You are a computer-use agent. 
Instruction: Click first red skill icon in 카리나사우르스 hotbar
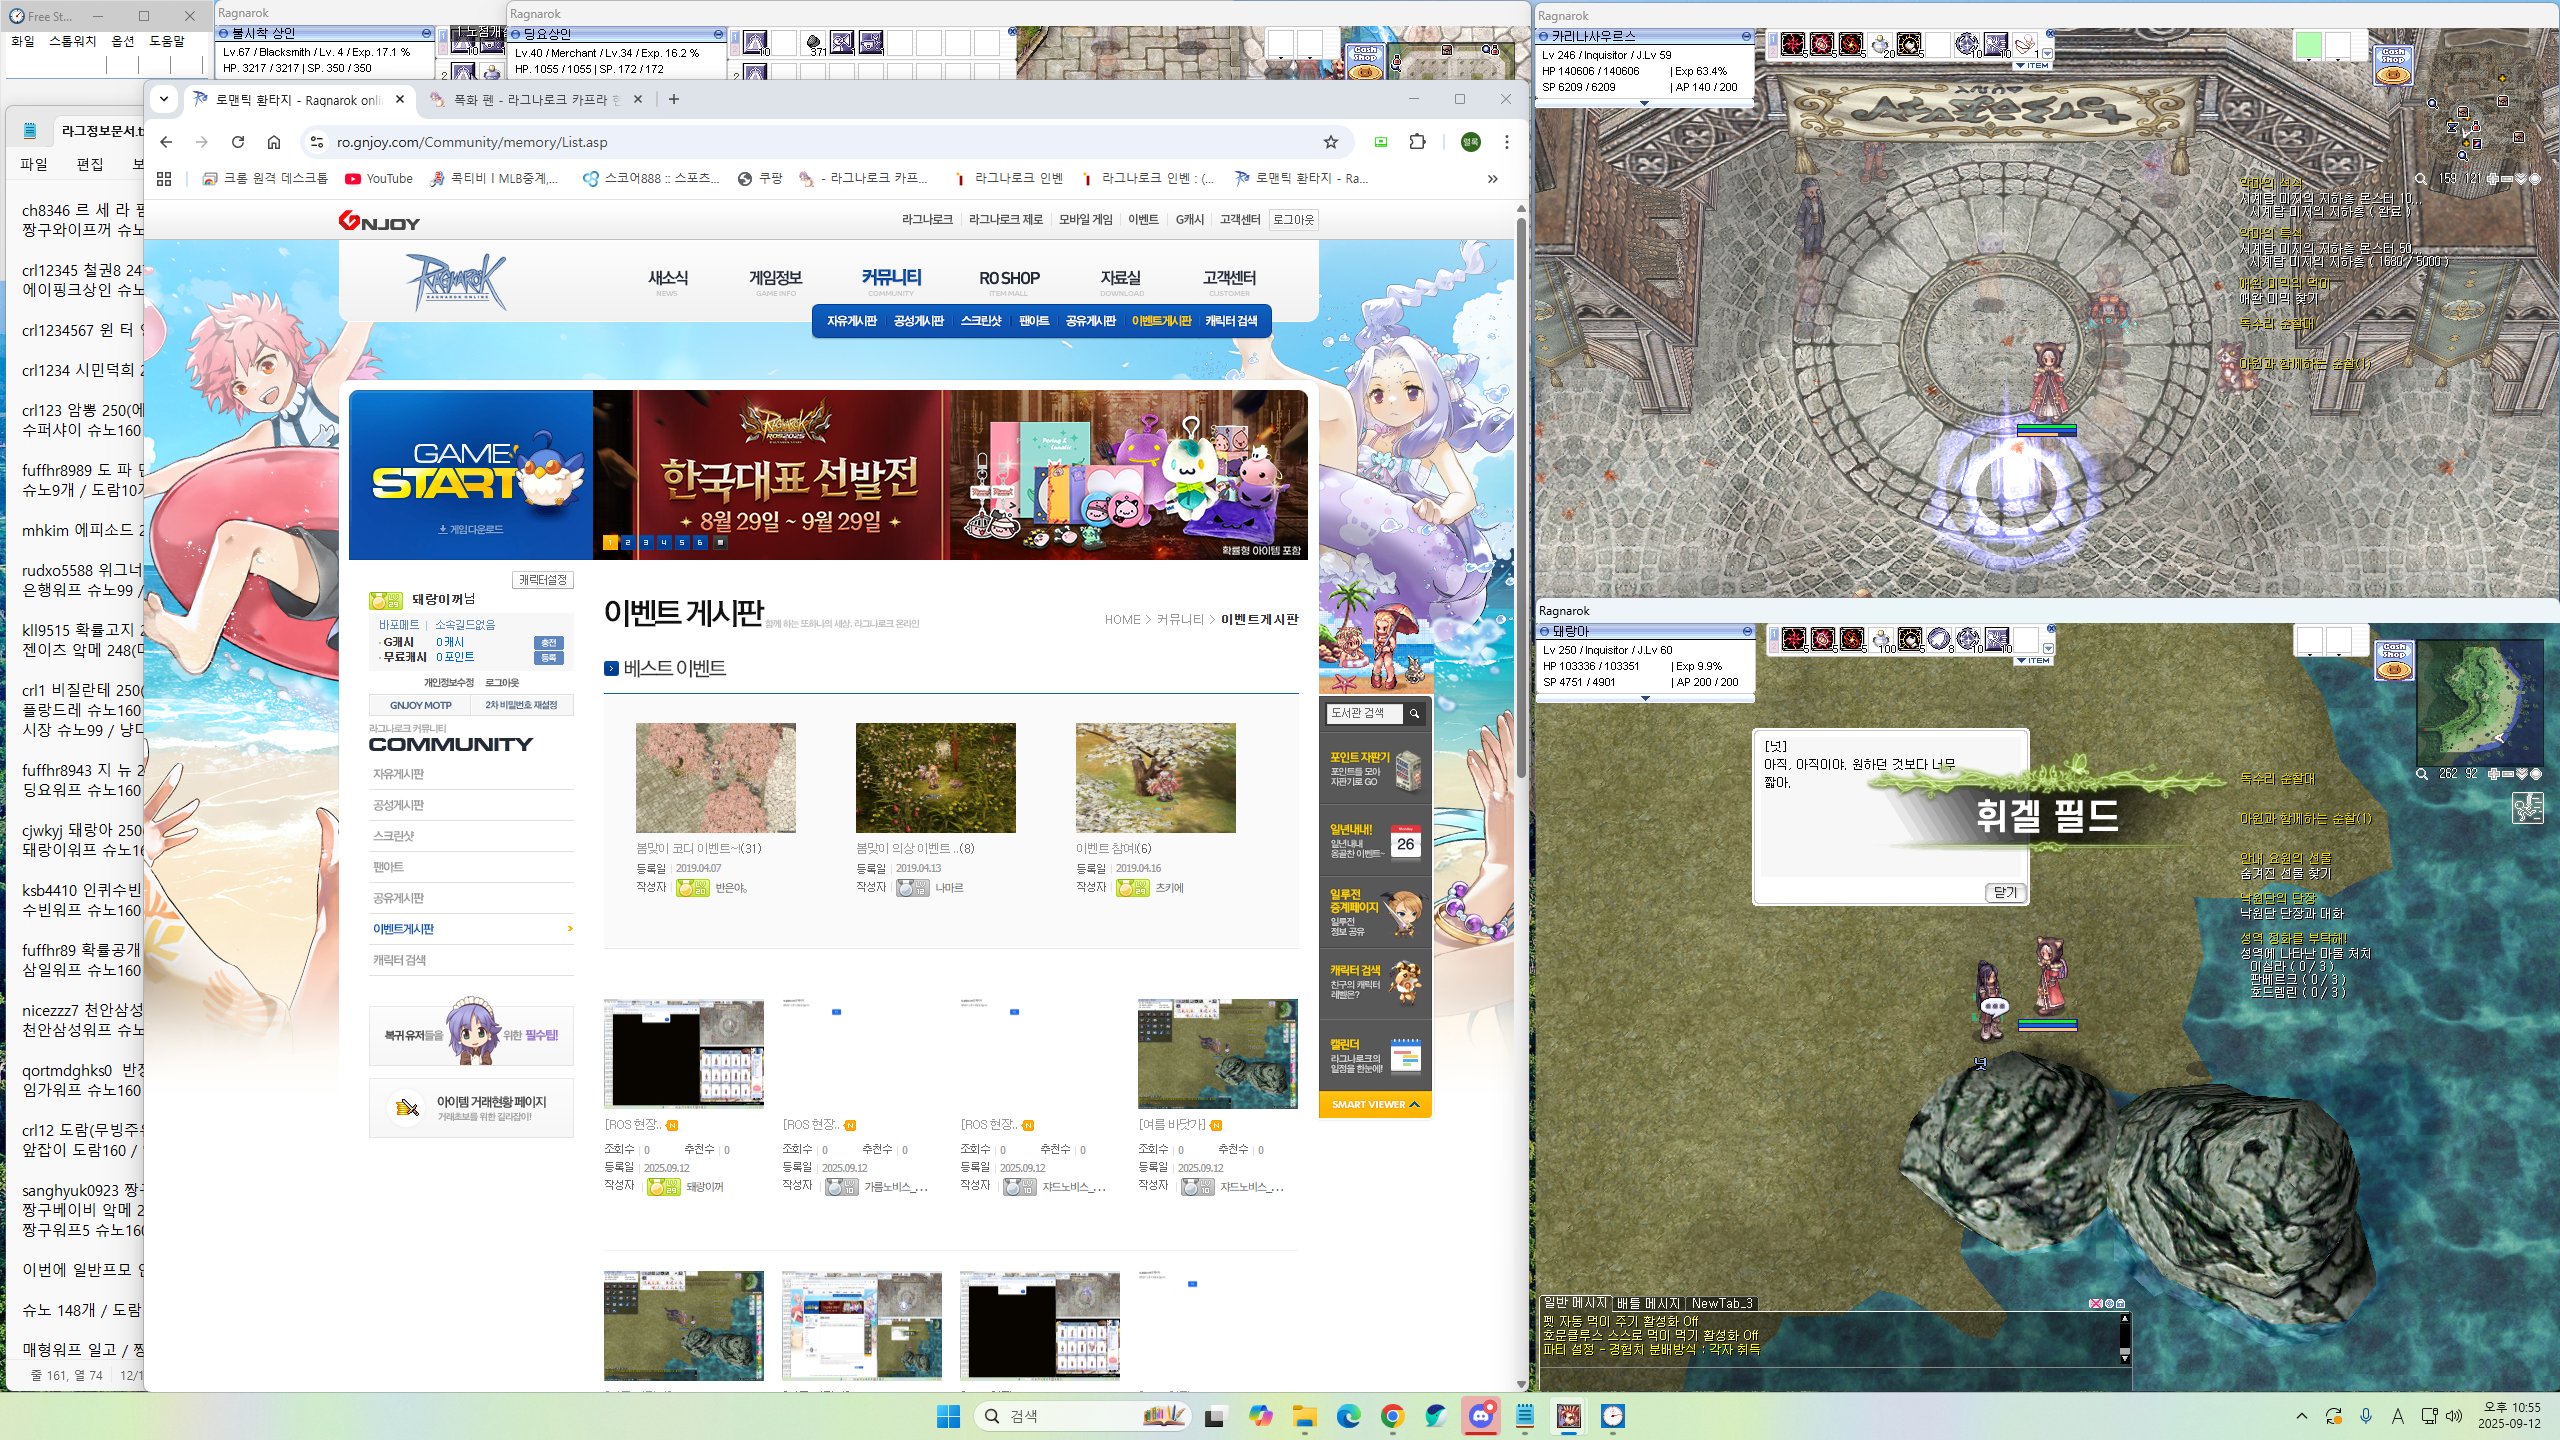(x=1793, y=44)
